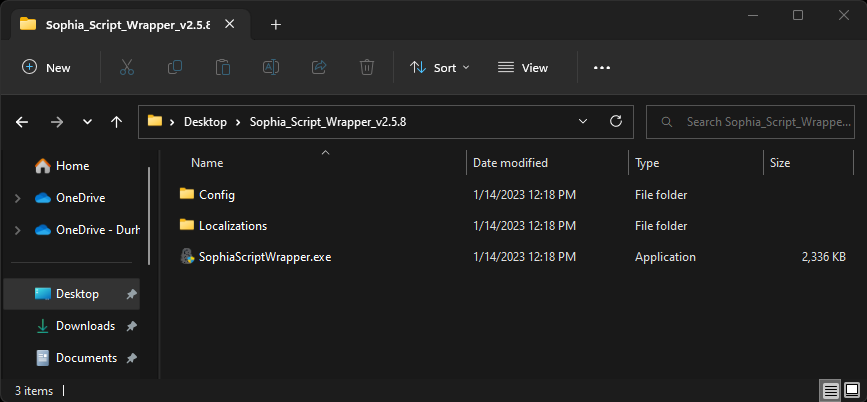Click the navigation pane scrollbar
This screenshot has height=402, width=867.
[x=148, y=216]
